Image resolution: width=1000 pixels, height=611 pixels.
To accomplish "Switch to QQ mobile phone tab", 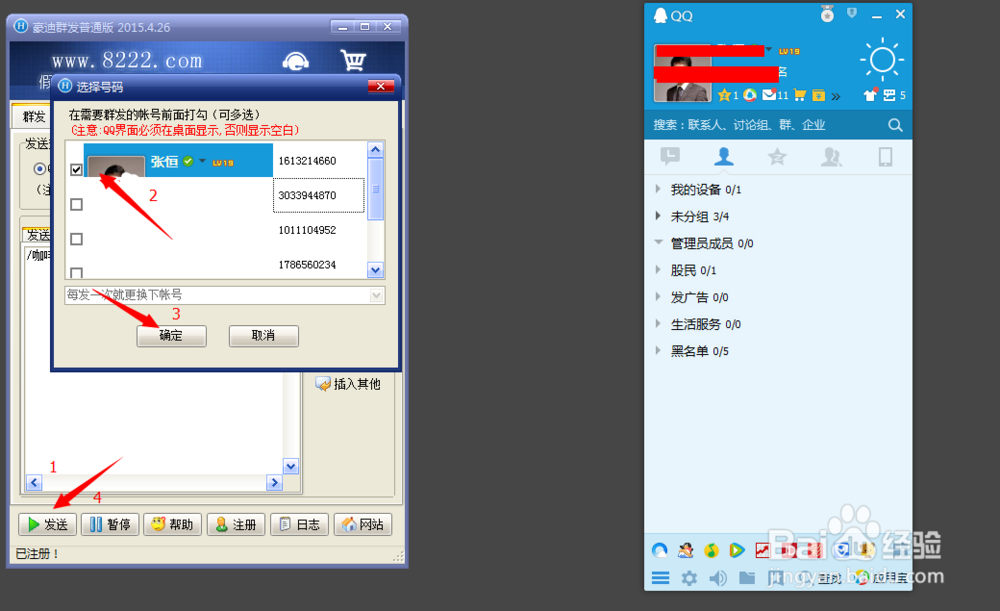I will (885, 156).
